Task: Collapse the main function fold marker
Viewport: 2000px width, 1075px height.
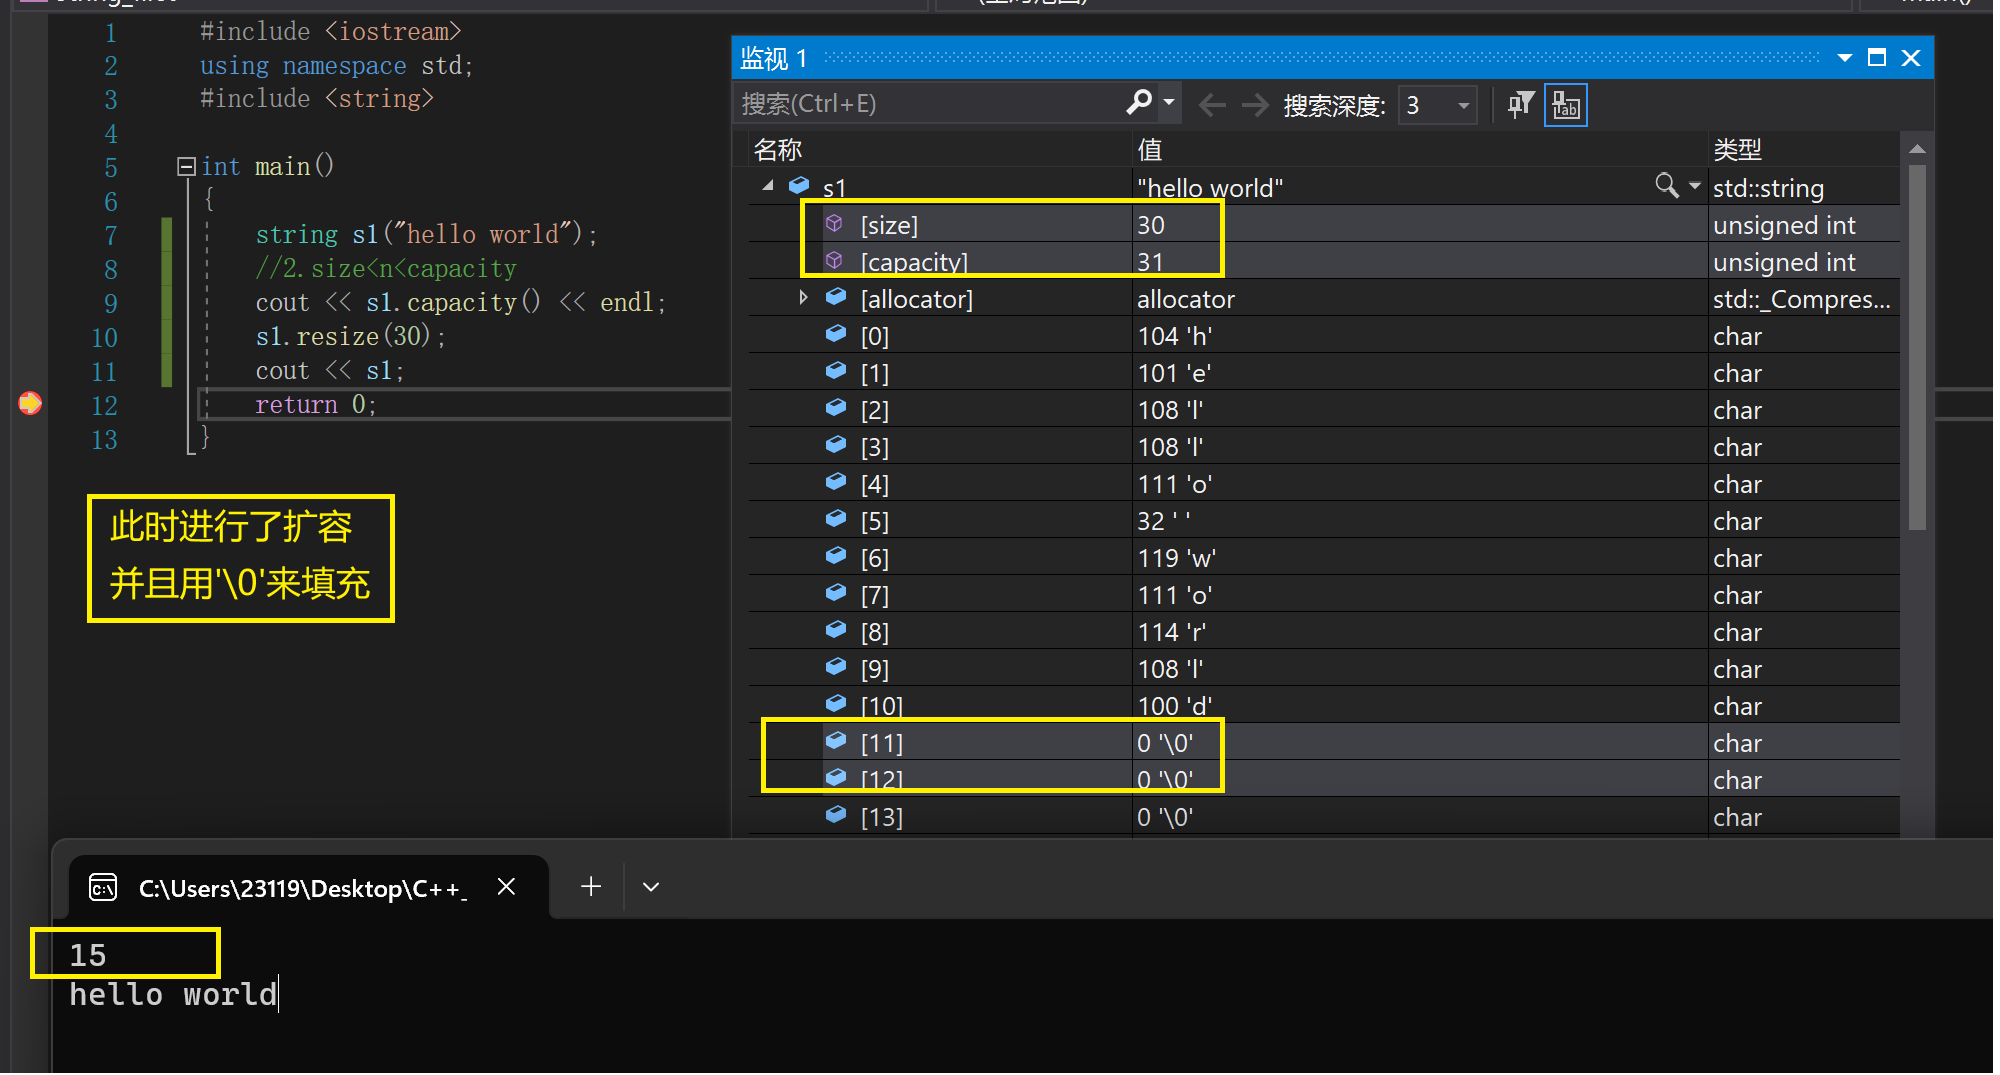Action: (187, 167)
